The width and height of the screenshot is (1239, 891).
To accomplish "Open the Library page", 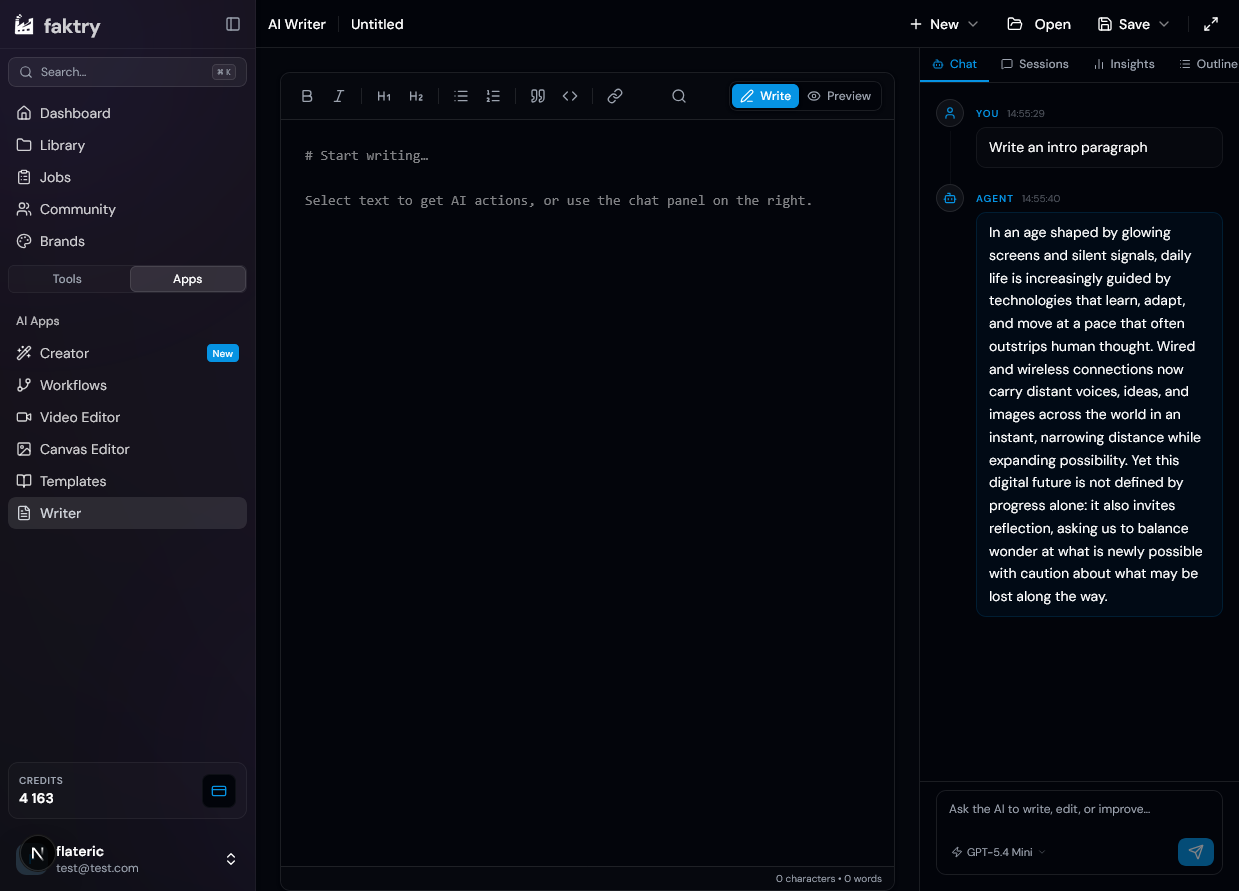I will 127,145.
